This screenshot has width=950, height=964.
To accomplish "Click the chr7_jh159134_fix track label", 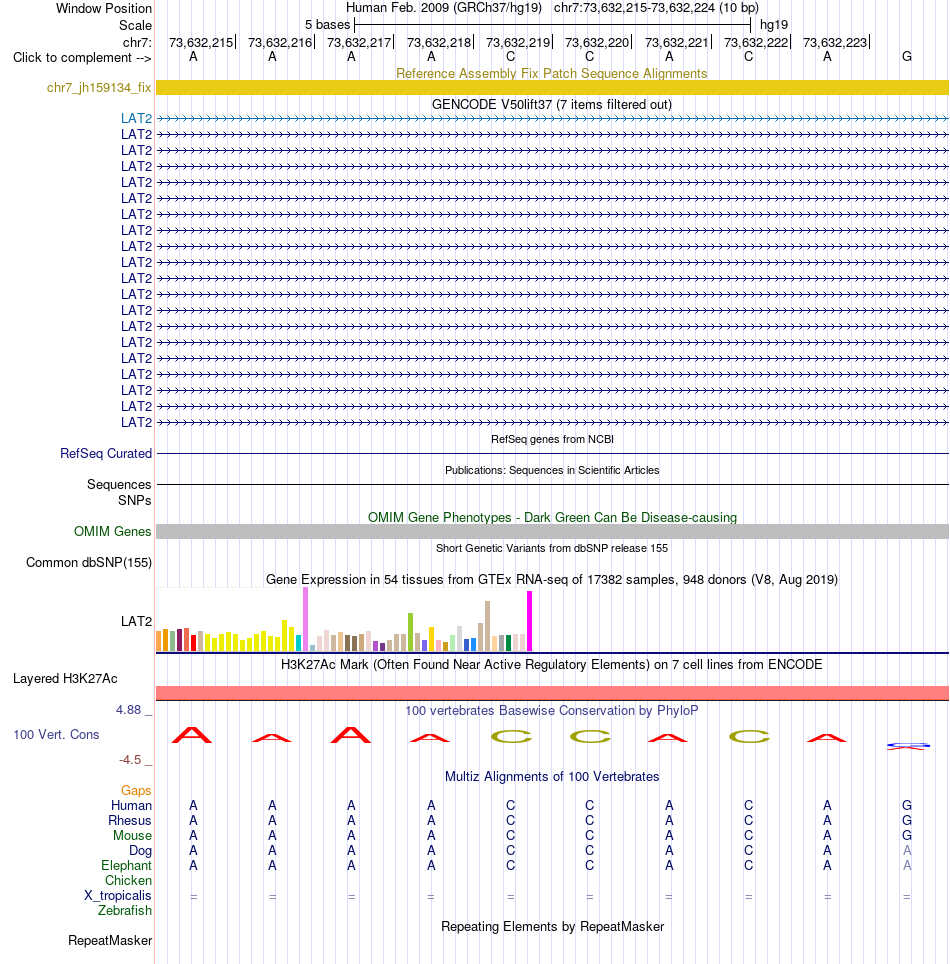I will click(99, 87).
